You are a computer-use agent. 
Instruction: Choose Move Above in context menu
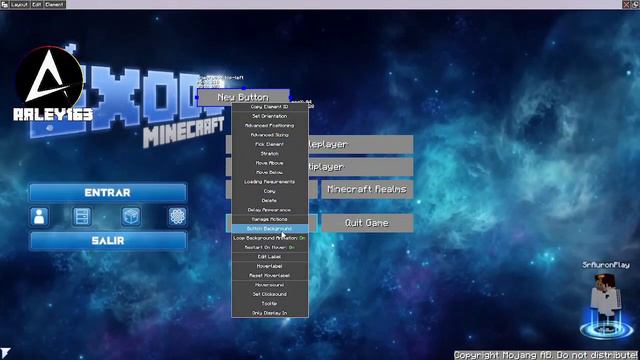click(270, 163)
